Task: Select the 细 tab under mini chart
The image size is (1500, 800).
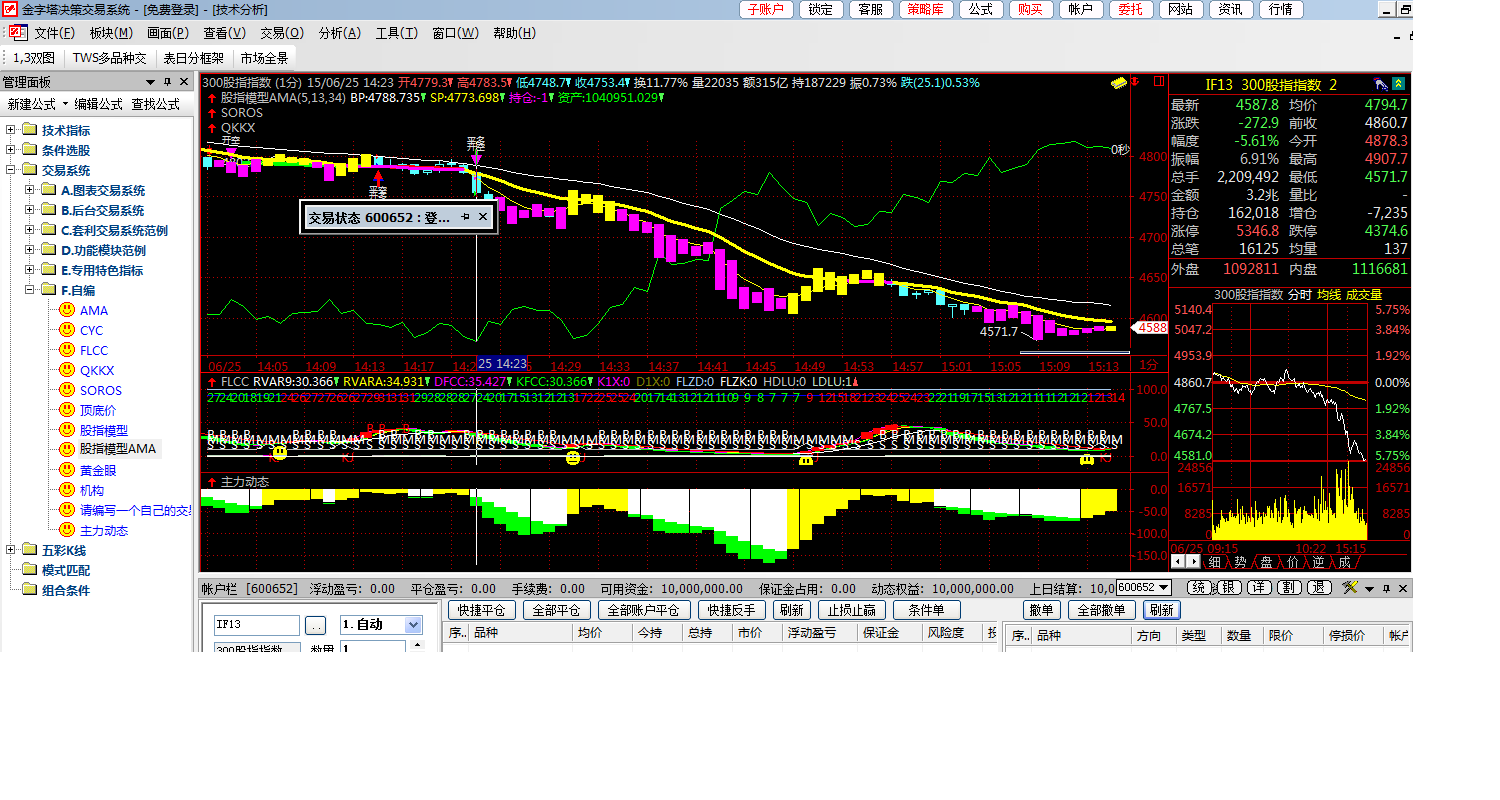Action: click(1215, 562)
